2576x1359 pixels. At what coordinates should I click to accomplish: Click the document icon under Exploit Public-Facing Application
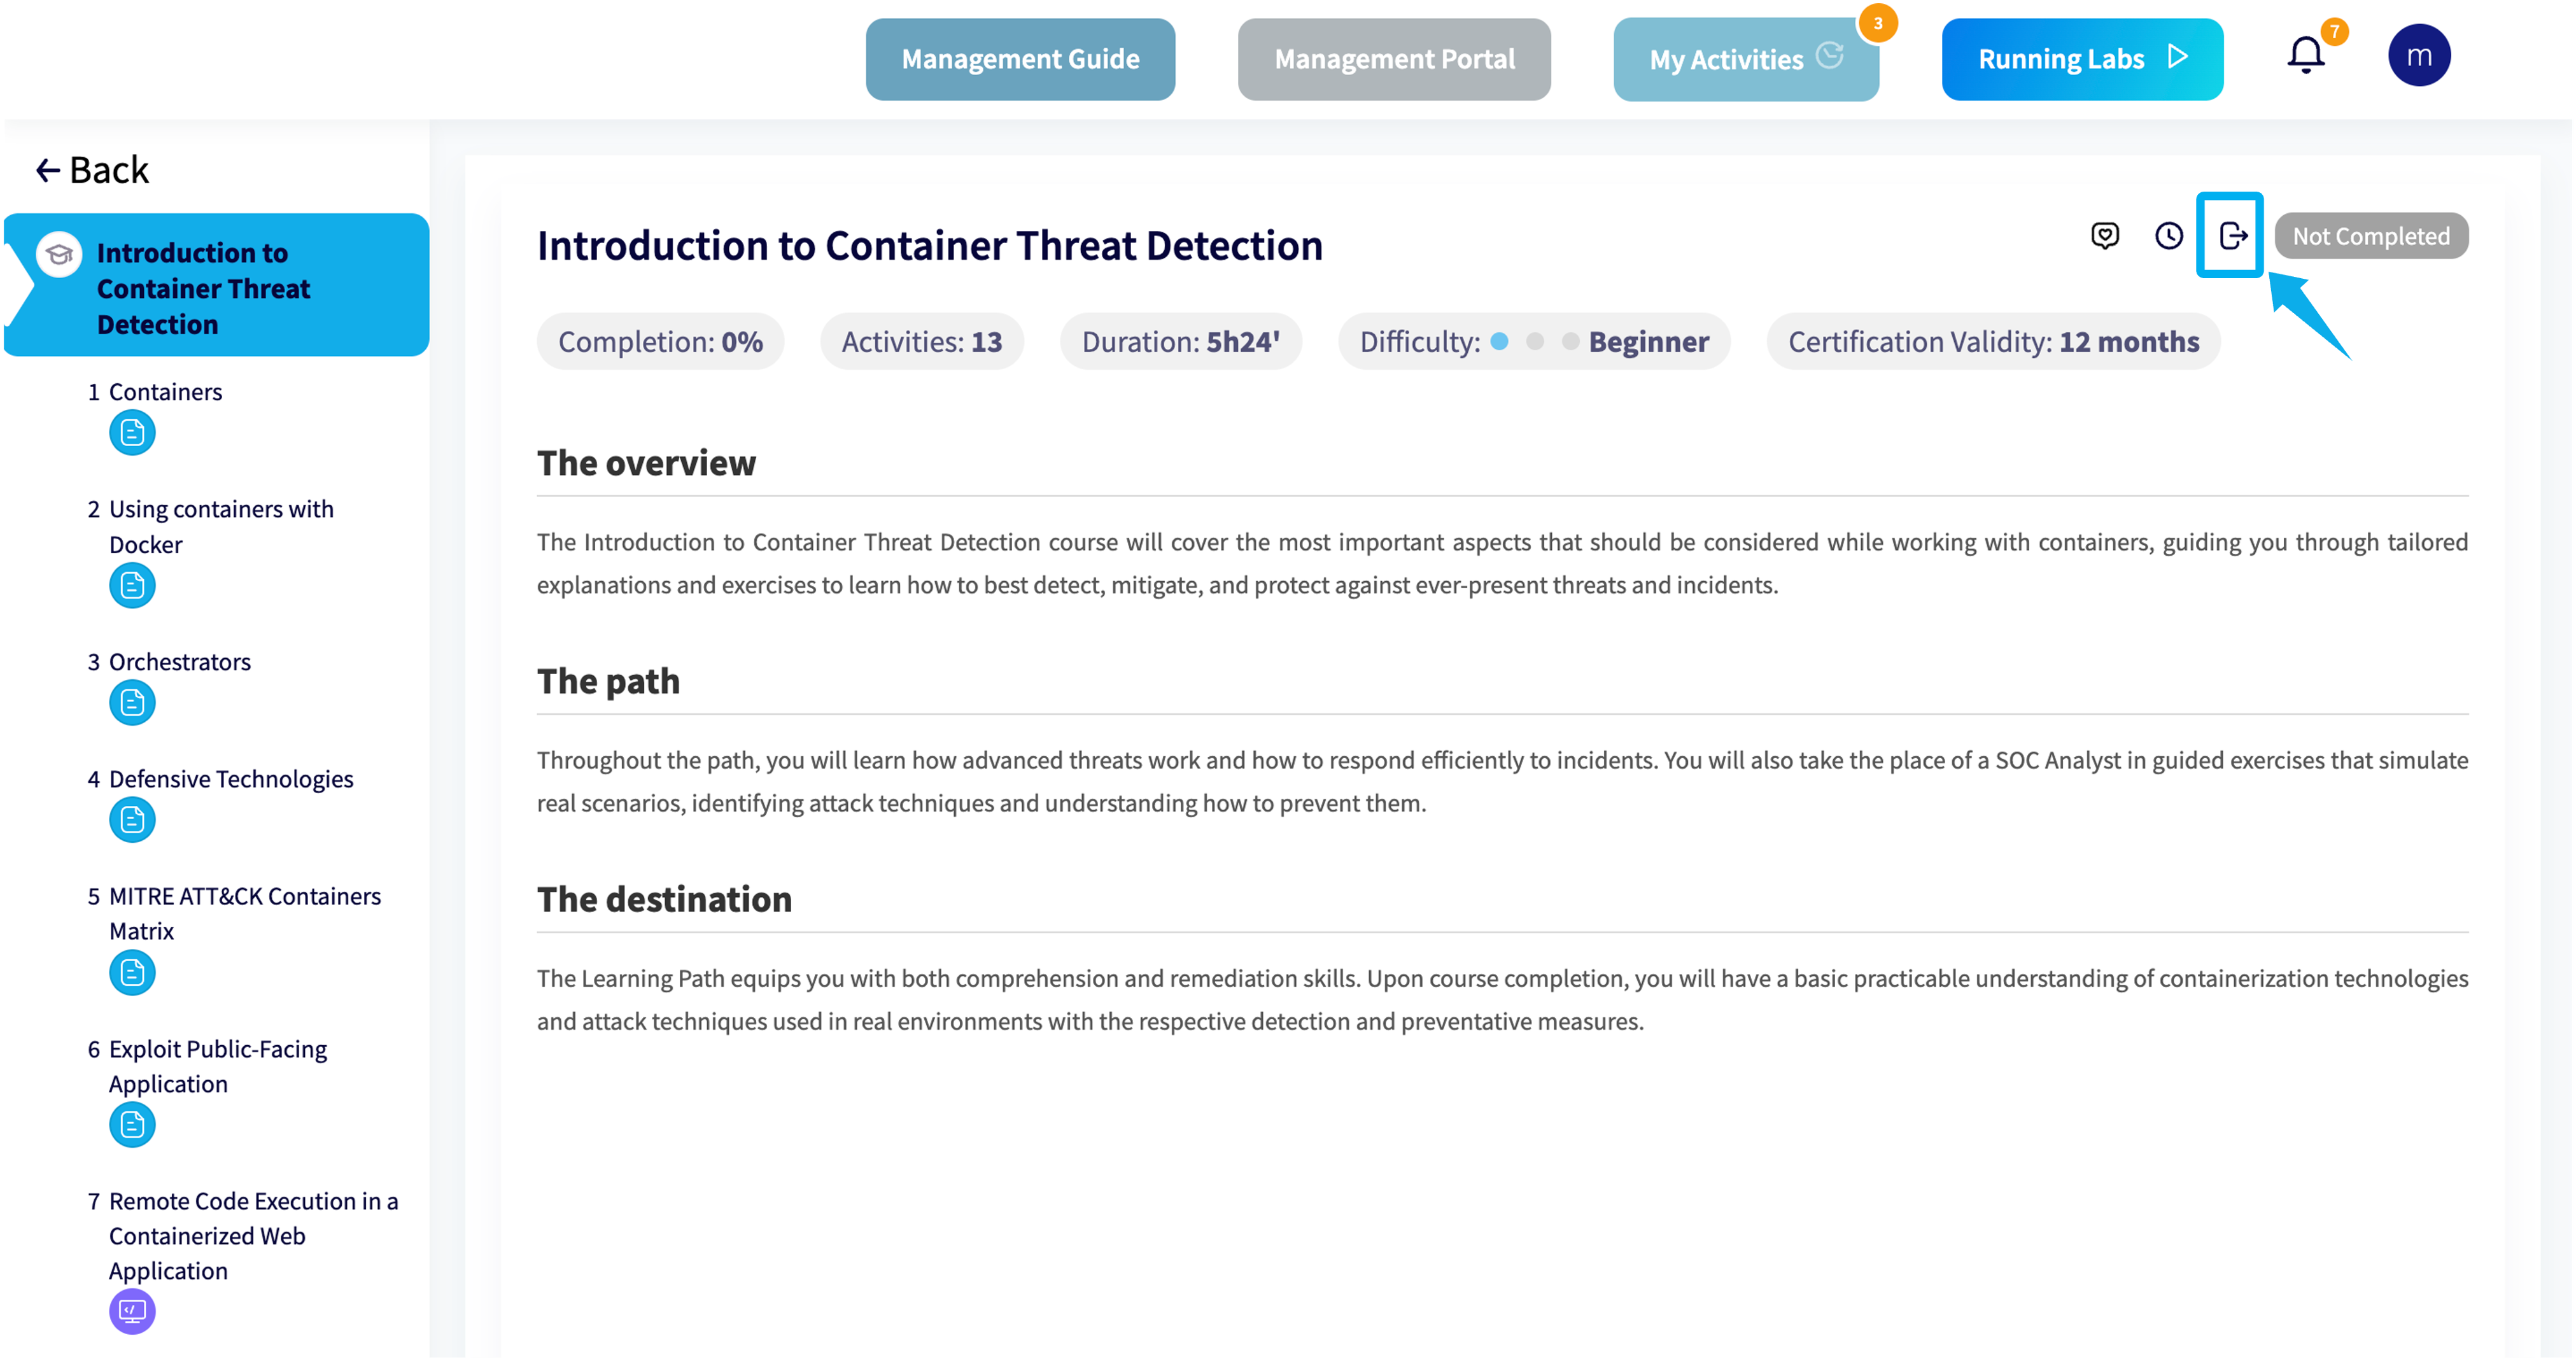pyautogui.click(x=132, y=1126)
